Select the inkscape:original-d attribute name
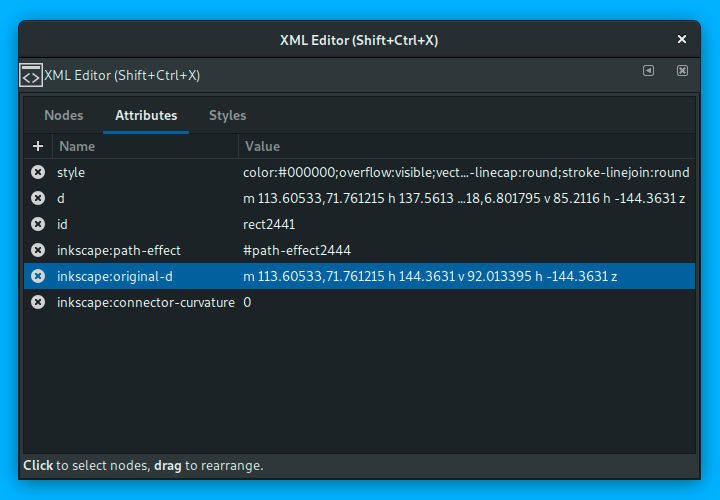Image resolution: width=720 pixels, height=500 pixels. (115, 276)
